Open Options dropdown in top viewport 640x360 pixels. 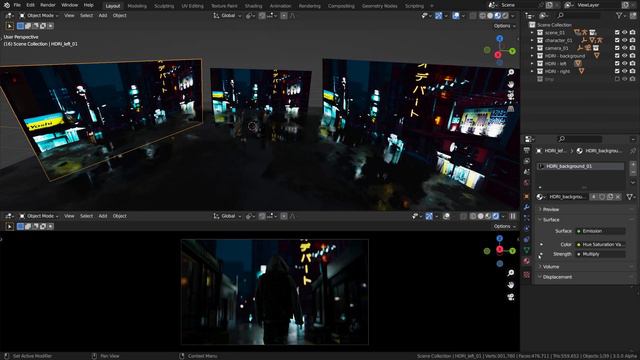pos(504,26)
